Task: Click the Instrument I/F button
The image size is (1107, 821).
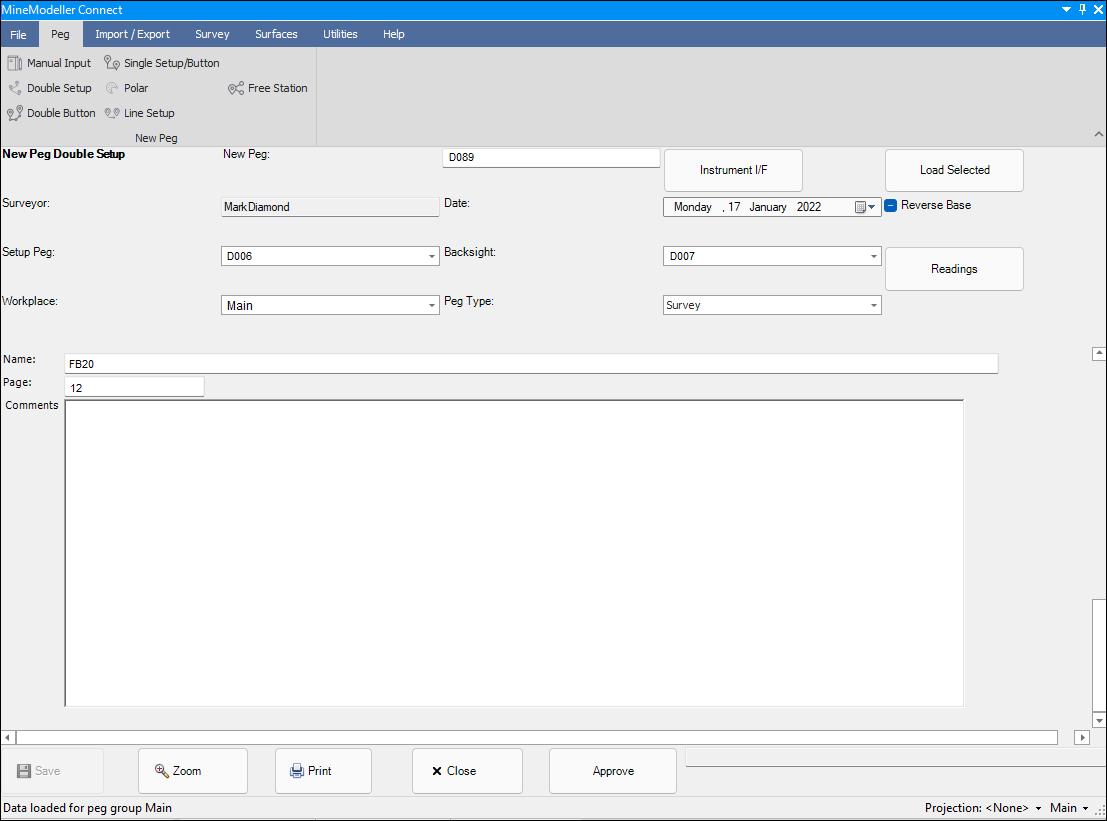Action: click(x=733, y=170)
